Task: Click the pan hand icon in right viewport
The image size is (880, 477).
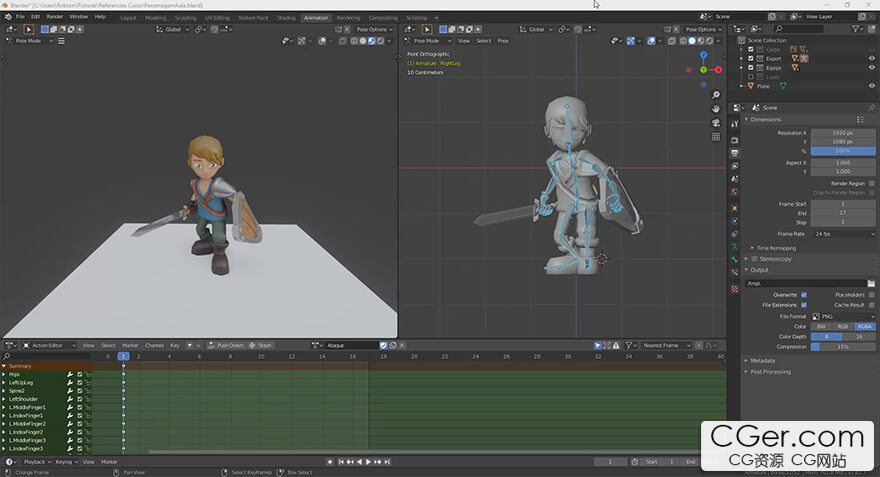Action: click(x=716, y=109)
